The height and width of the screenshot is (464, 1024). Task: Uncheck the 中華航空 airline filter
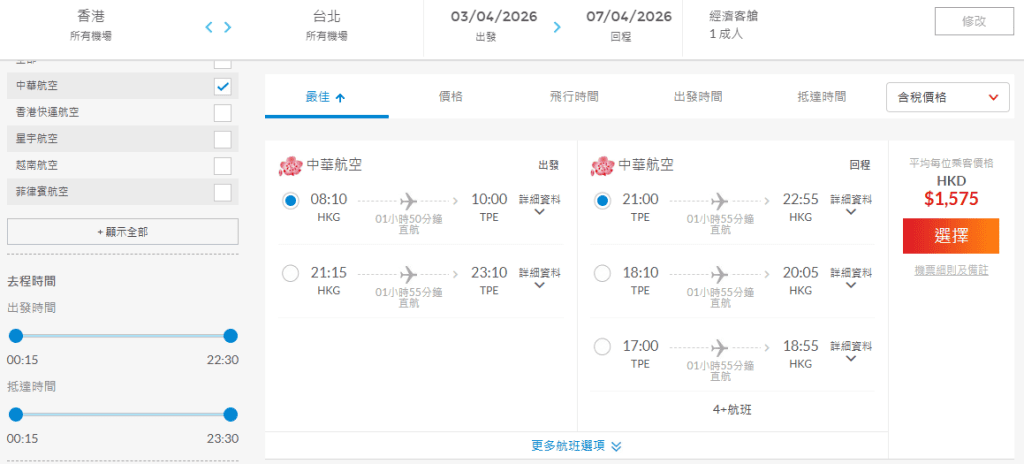(x=223, y=86)
